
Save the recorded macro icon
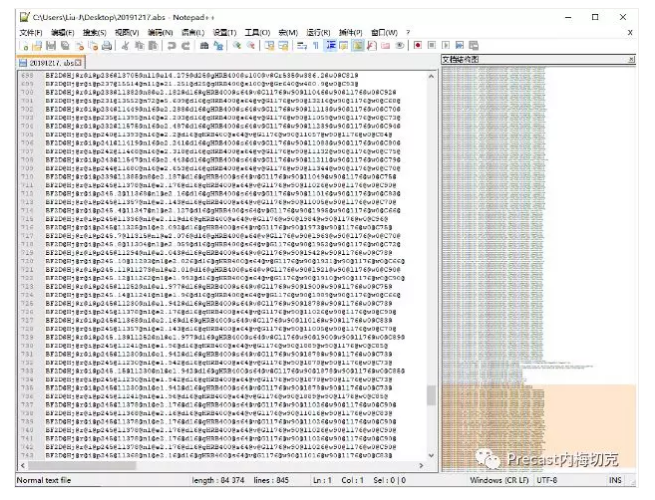pos(474,45)
